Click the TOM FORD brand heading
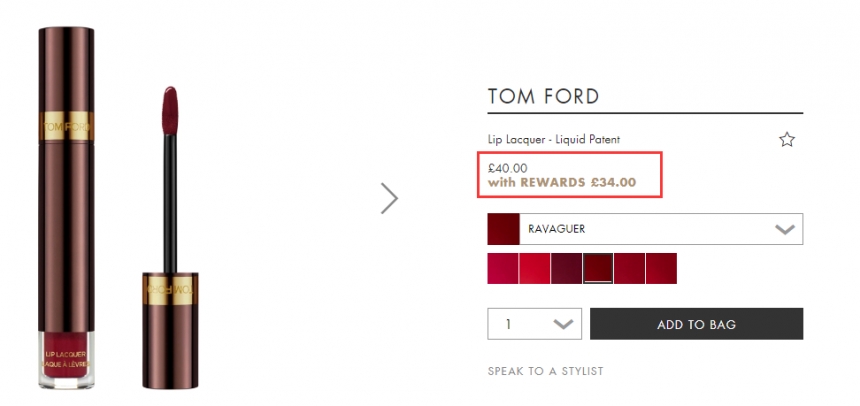The height and width of the screenshot is (406, 860). click(543, 96)
